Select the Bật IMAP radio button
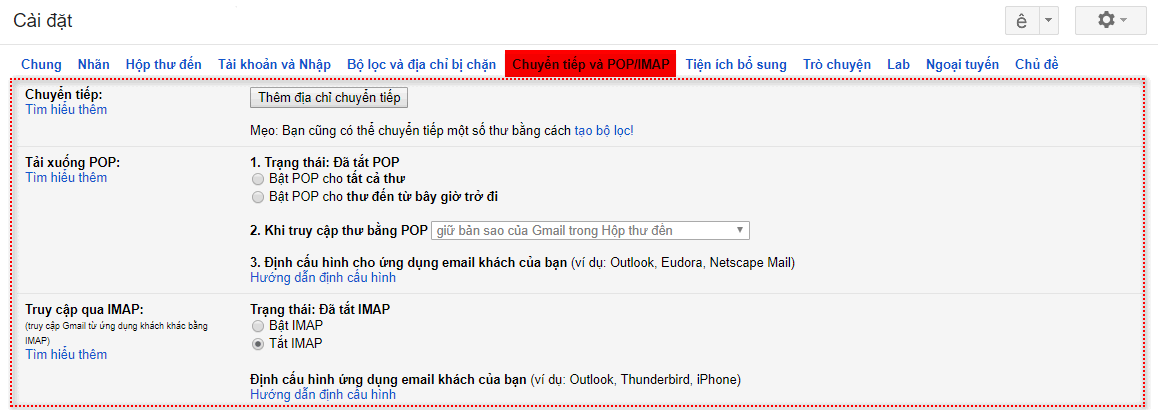Image resolution: width=1158 pixels, height=410 pixels. tap(257, 326)
